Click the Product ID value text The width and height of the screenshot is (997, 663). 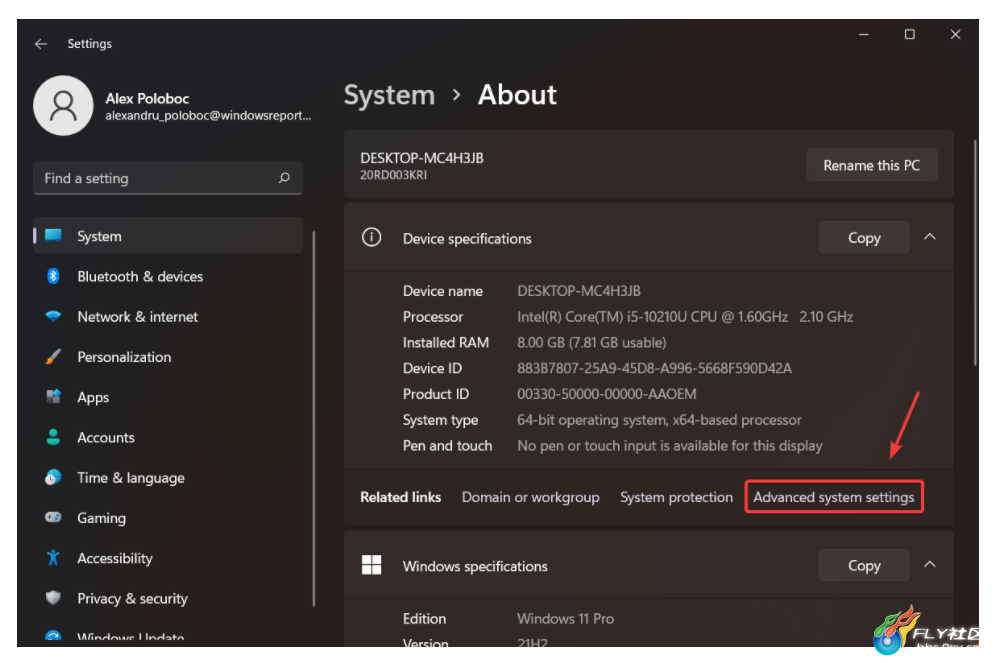click(x=607, y=394)
